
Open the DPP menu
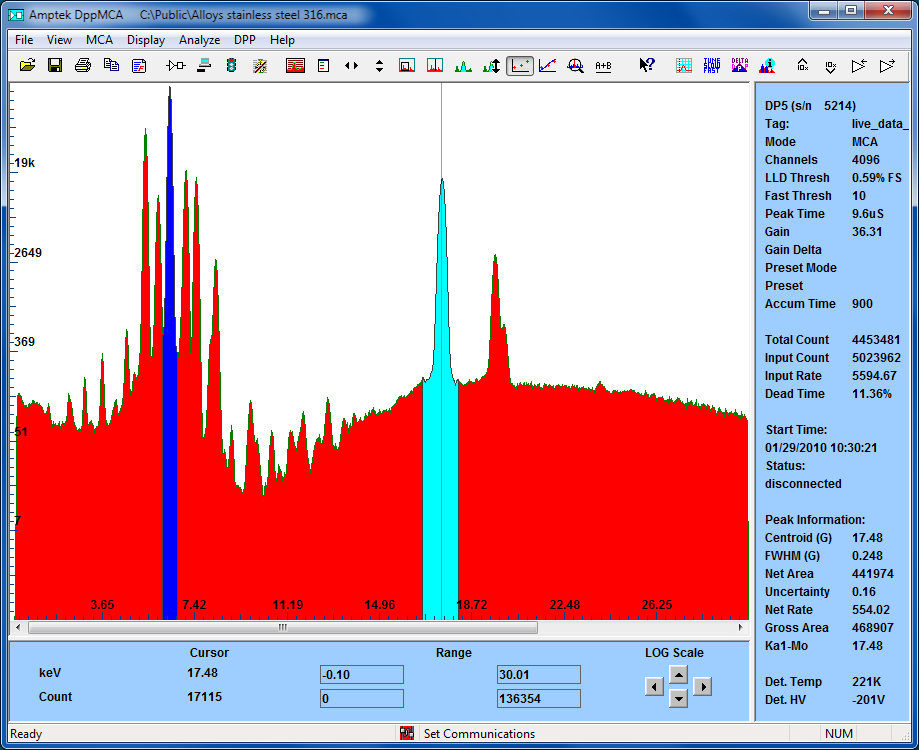[245, 40]
